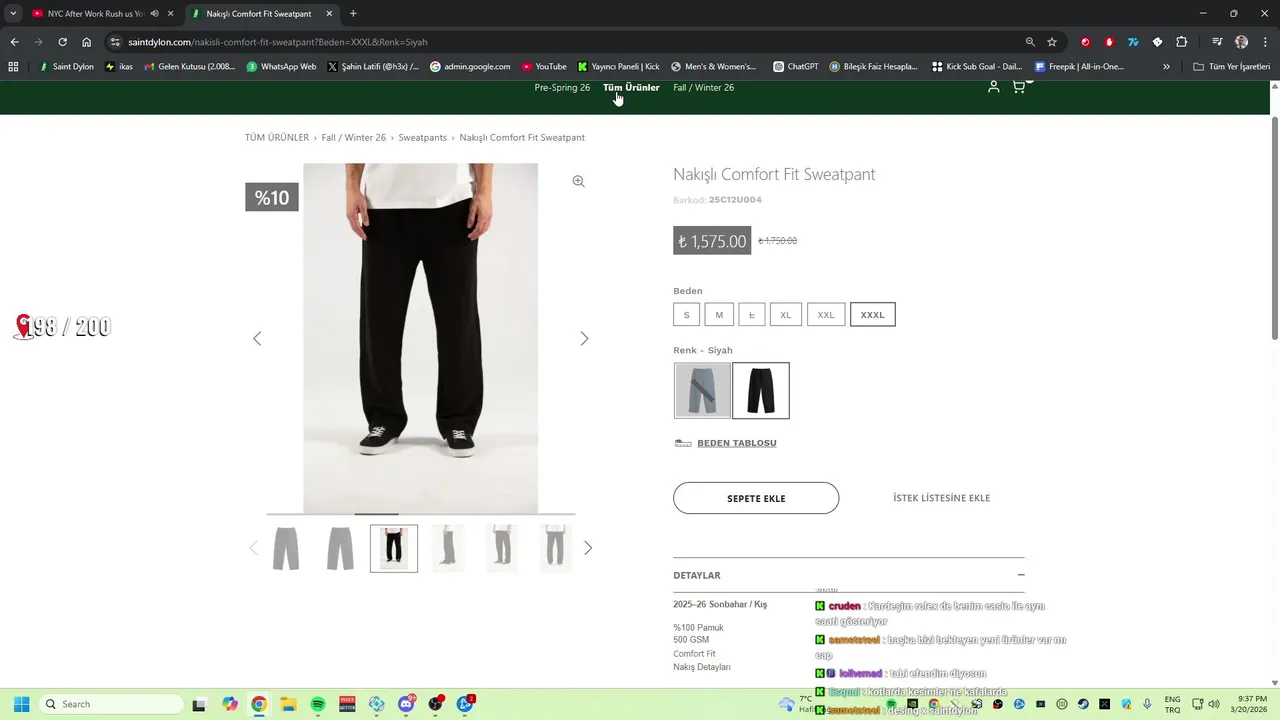Image resolution: width=1280 pixels, height=720 pixels.
Task: Open Spotify from the taskbar
Action: tap(318, 704)
